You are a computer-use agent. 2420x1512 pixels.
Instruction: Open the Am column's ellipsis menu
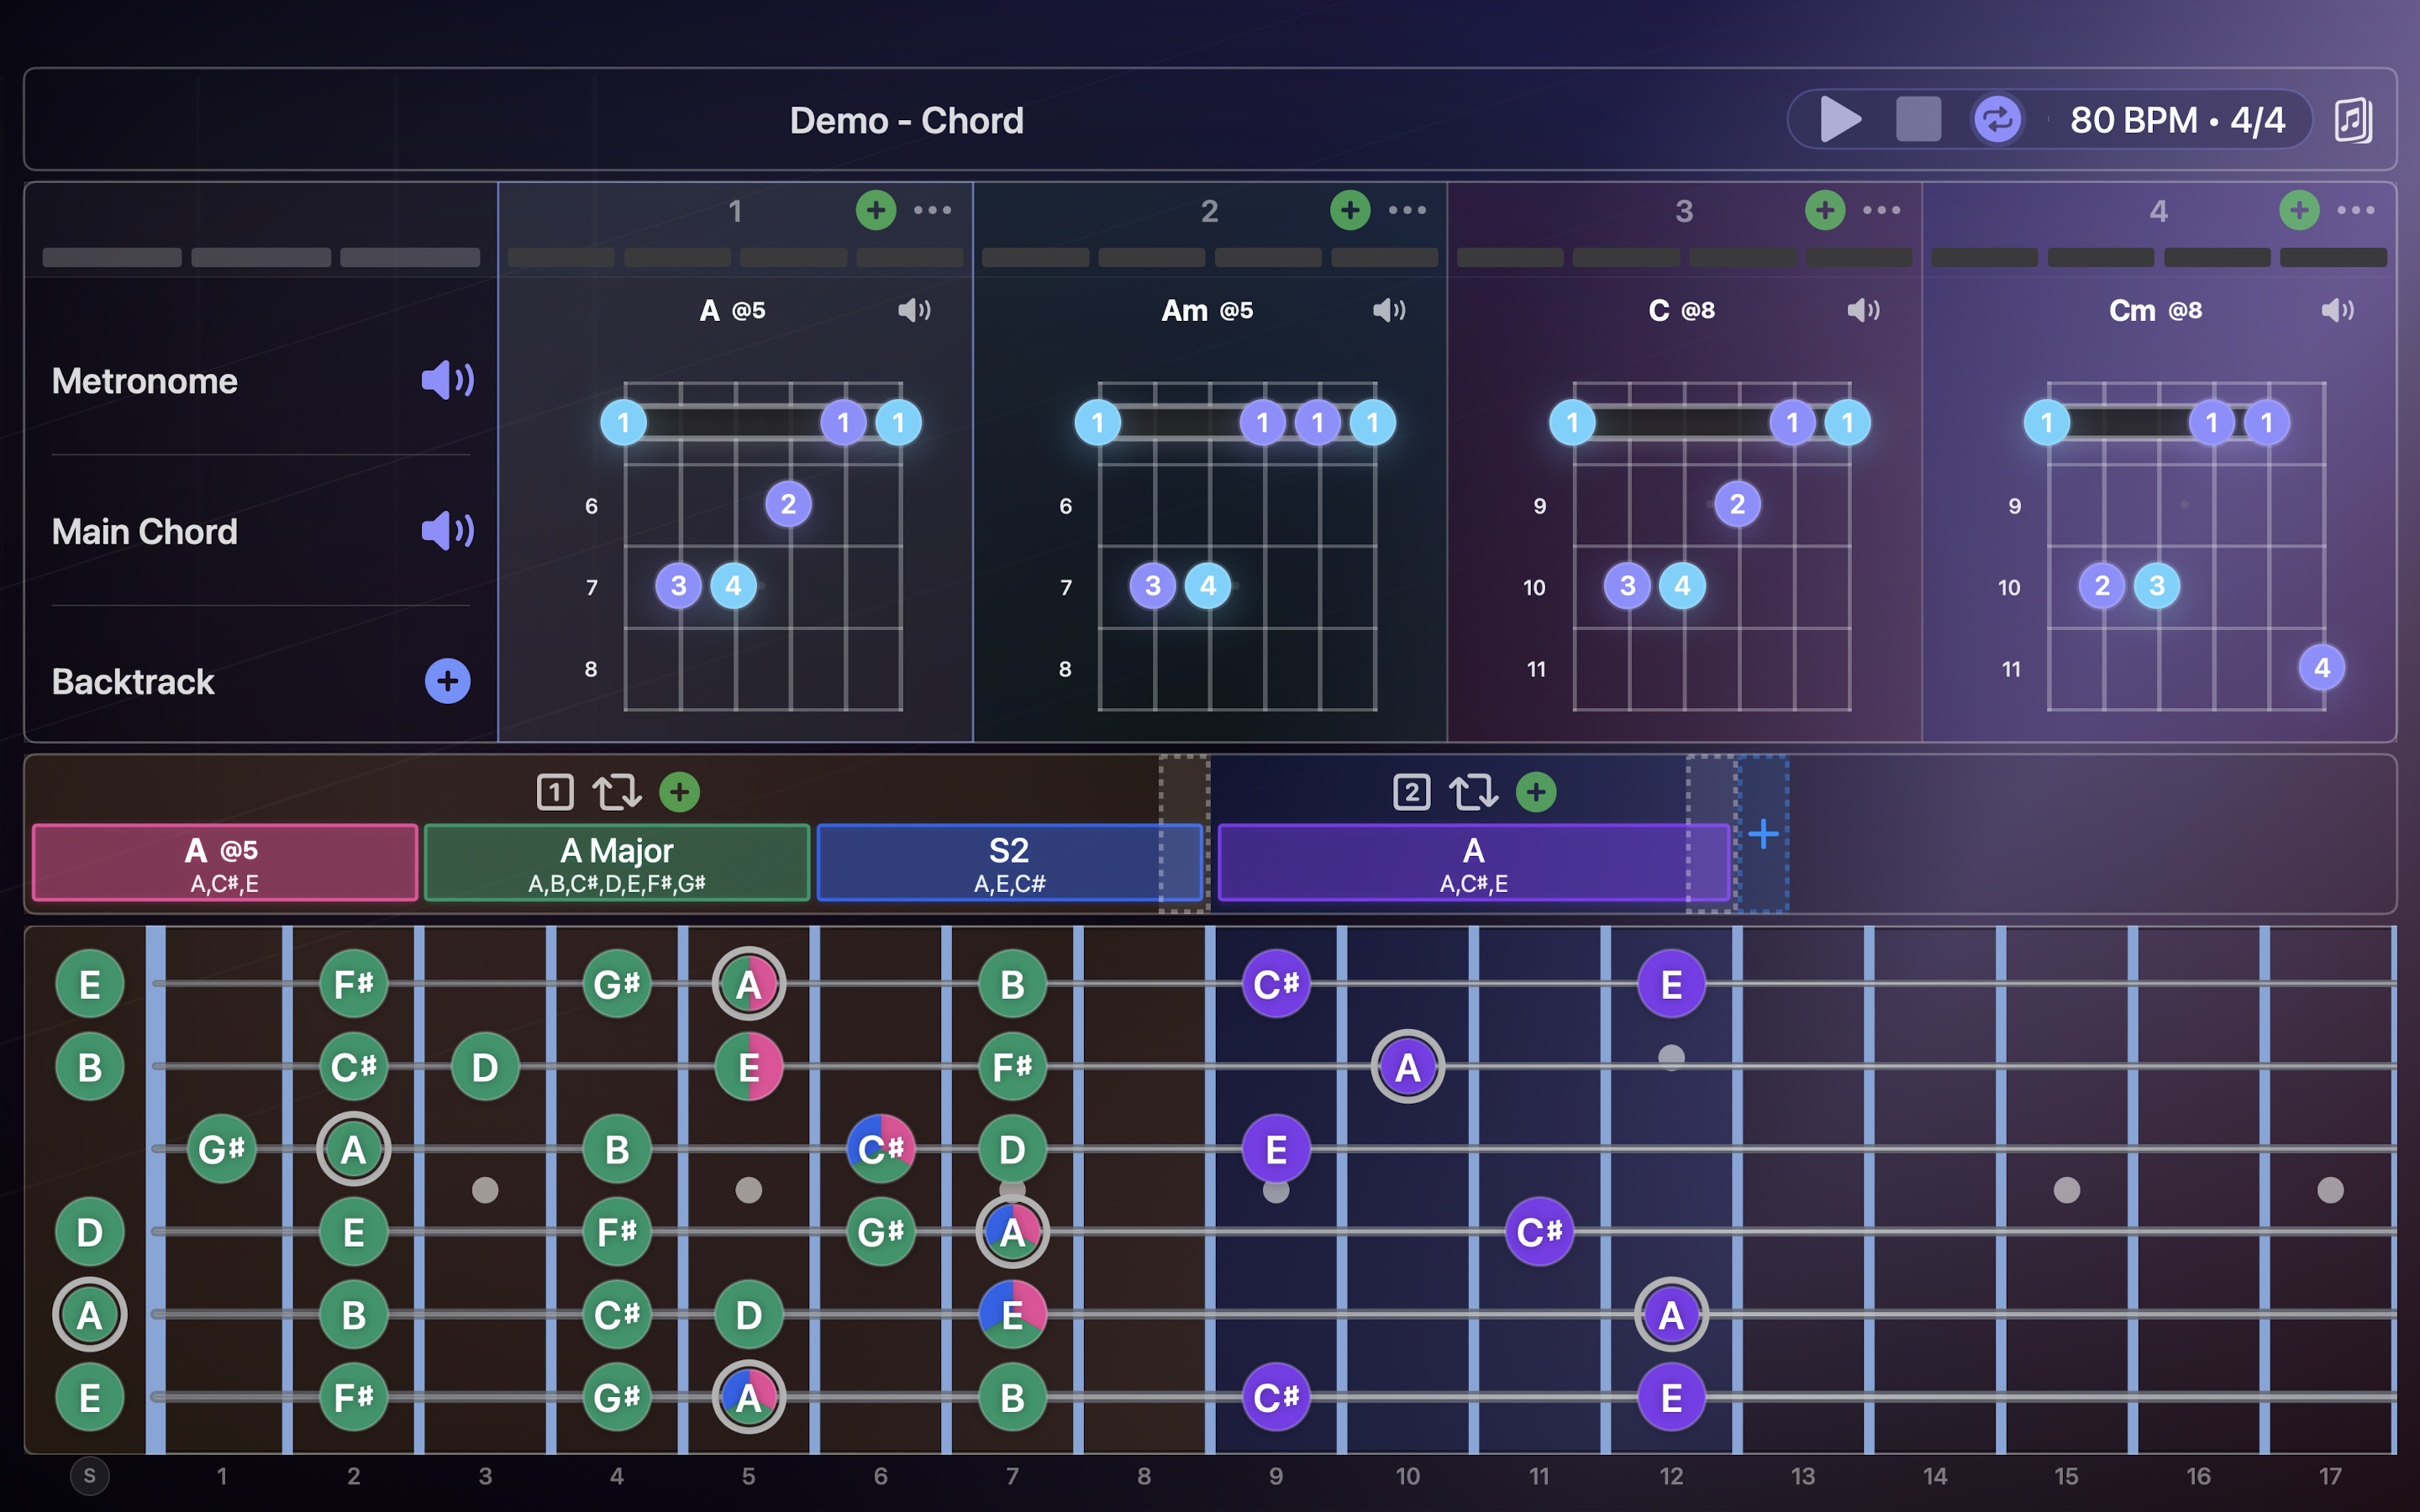tap(1407, 211)
